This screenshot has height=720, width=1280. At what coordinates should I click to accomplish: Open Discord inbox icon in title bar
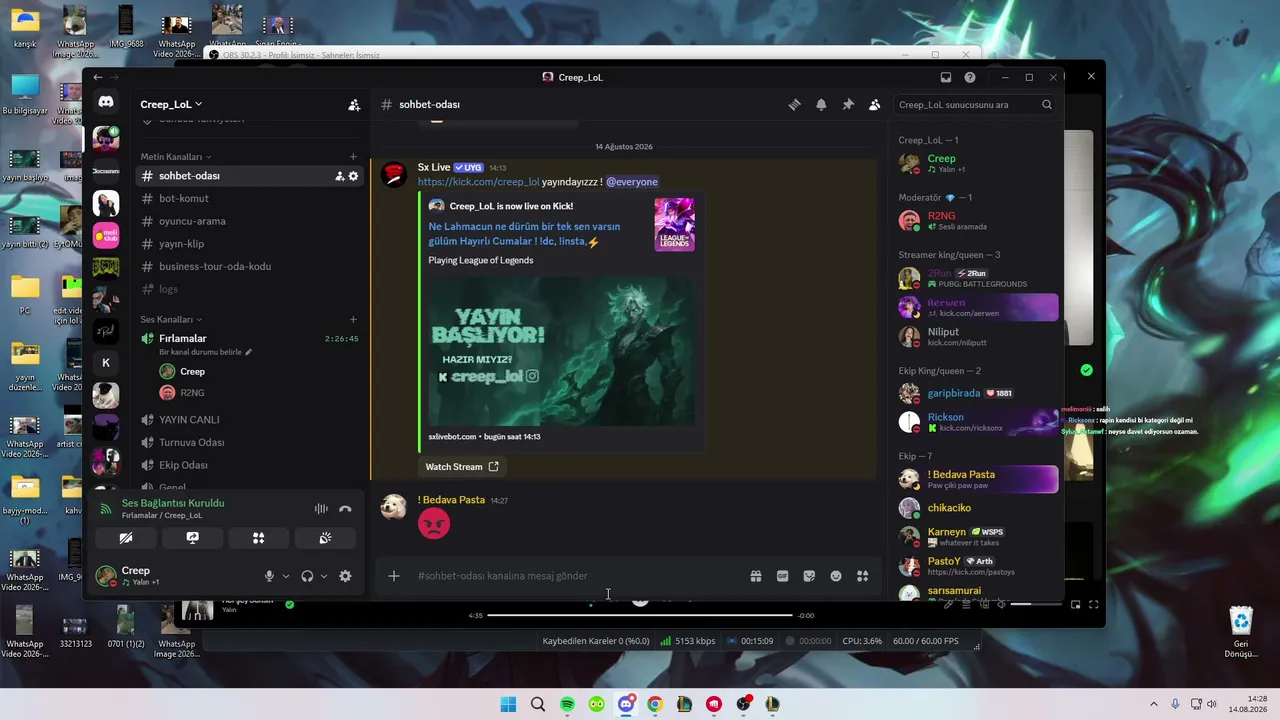coord(946,77)
